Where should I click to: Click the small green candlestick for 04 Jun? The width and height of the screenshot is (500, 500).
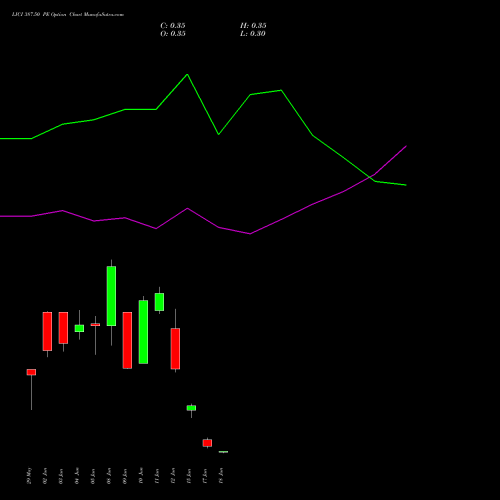[79, 328]
